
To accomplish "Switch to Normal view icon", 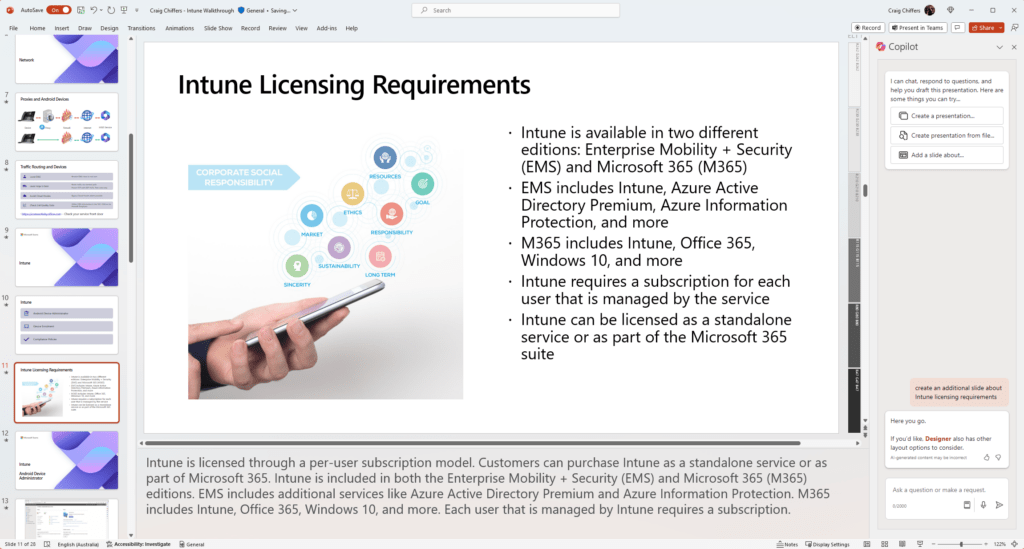I will tap(867, 544).
